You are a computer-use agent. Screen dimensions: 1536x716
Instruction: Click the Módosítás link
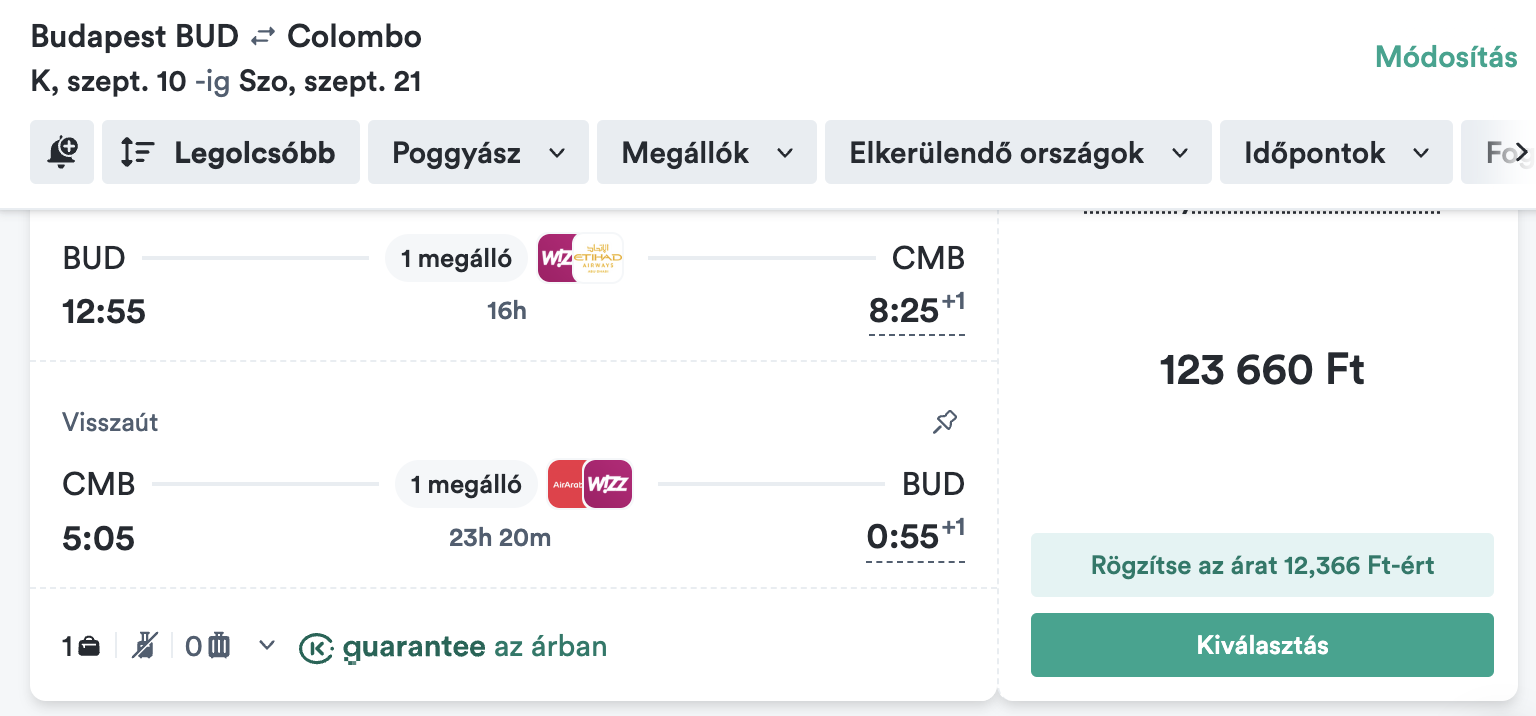coord(1446,57)
